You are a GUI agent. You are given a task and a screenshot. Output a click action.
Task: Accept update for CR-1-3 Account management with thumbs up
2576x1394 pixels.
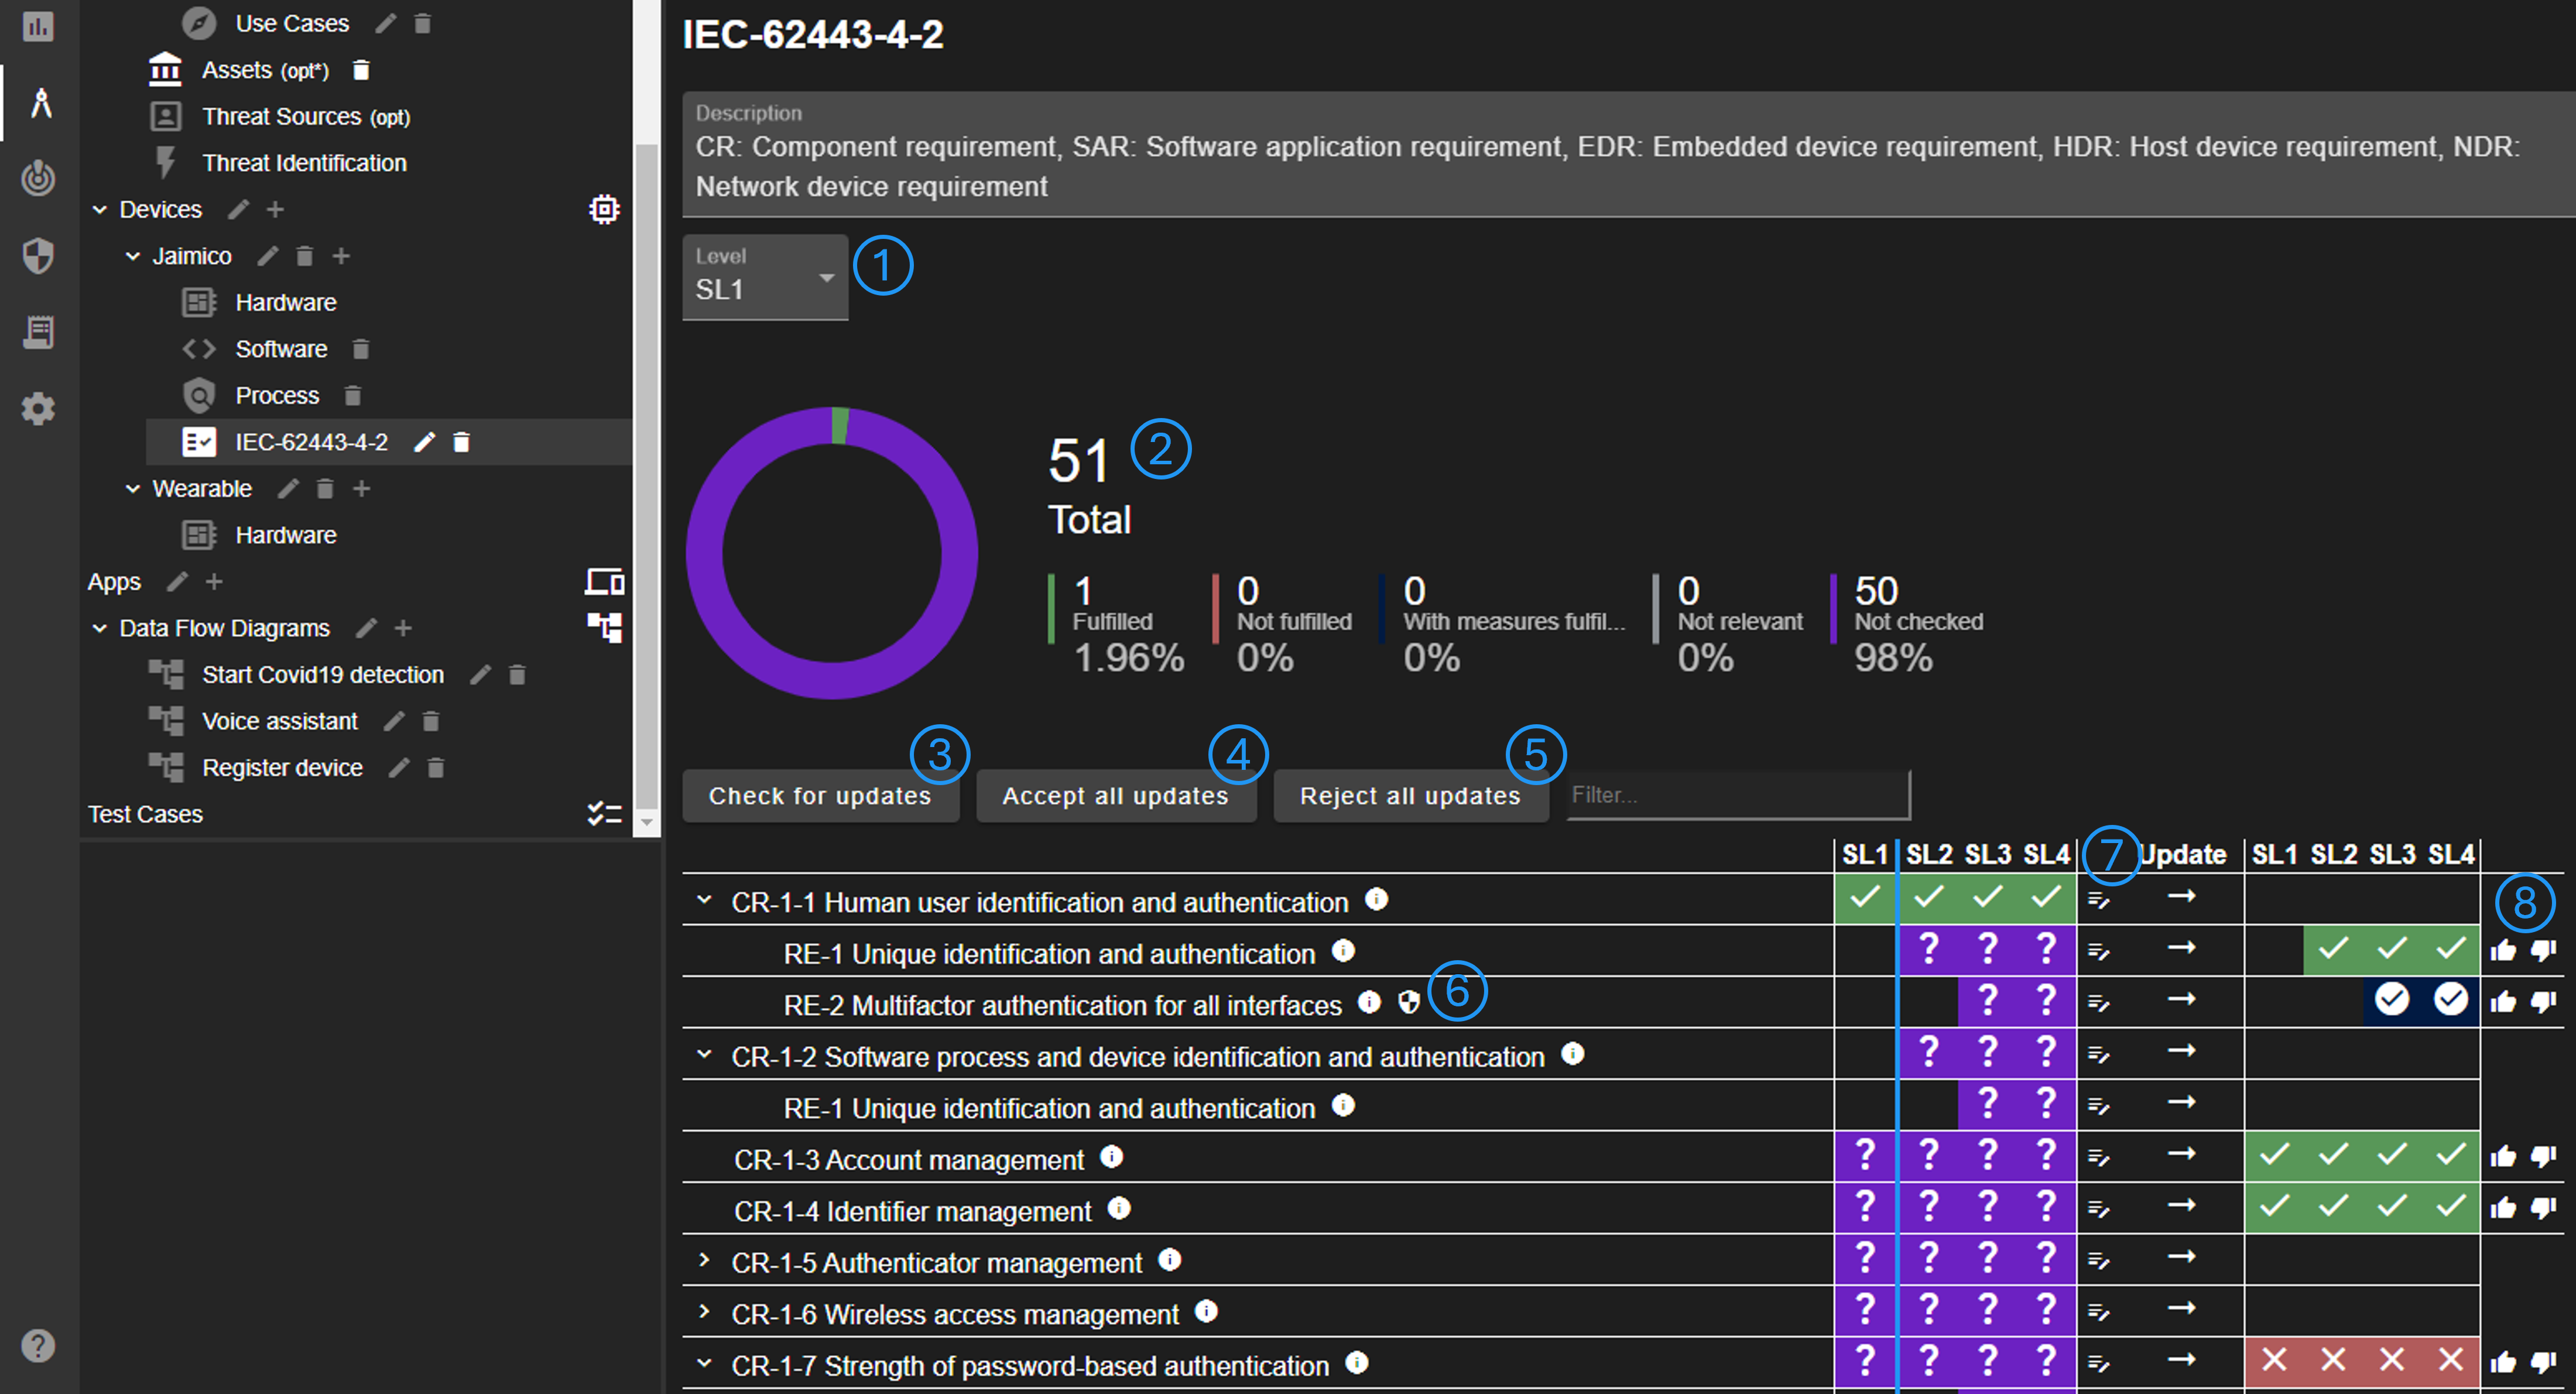[x=2504, y=1157]
